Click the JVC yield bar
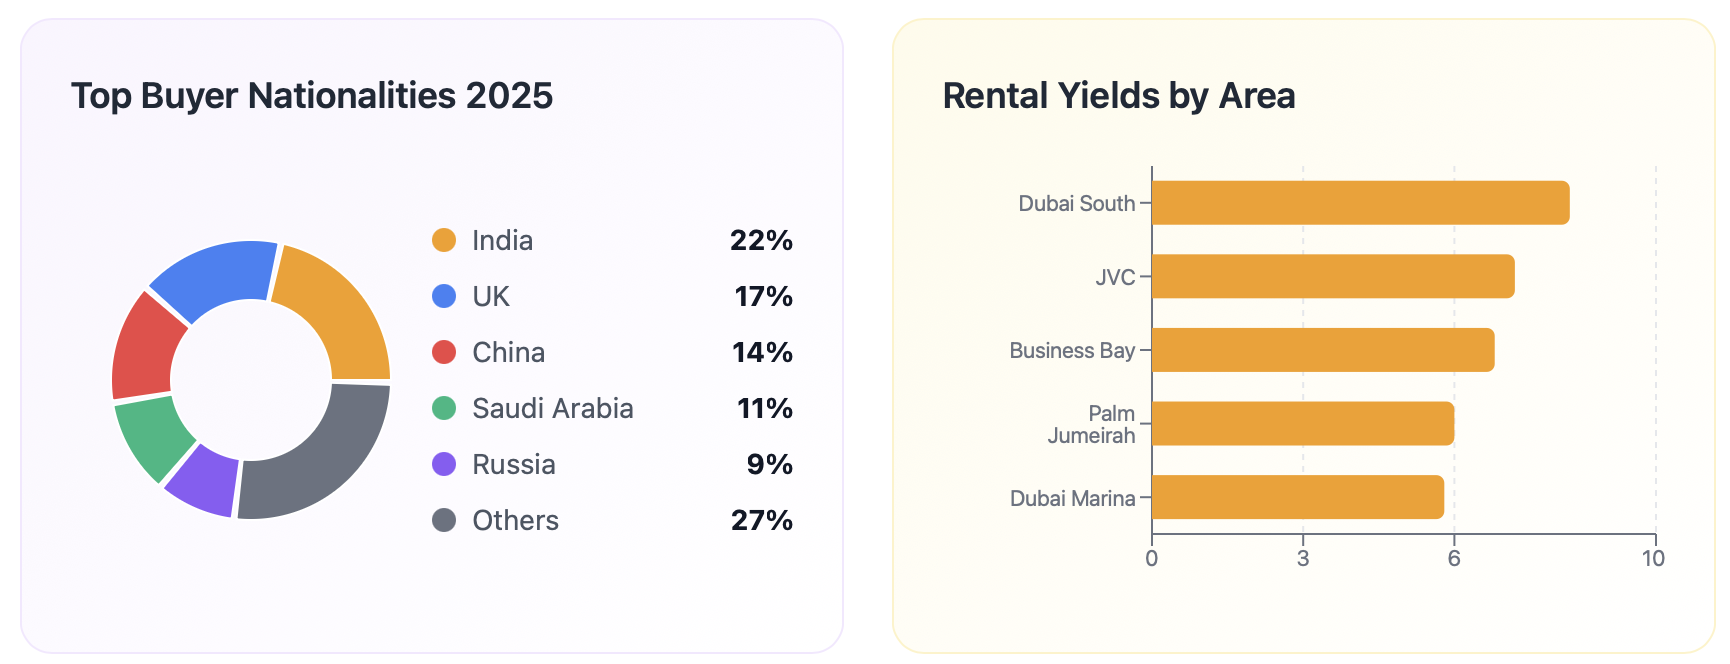The height and width of the screenshot is (664, 1730). [1333, 276]
